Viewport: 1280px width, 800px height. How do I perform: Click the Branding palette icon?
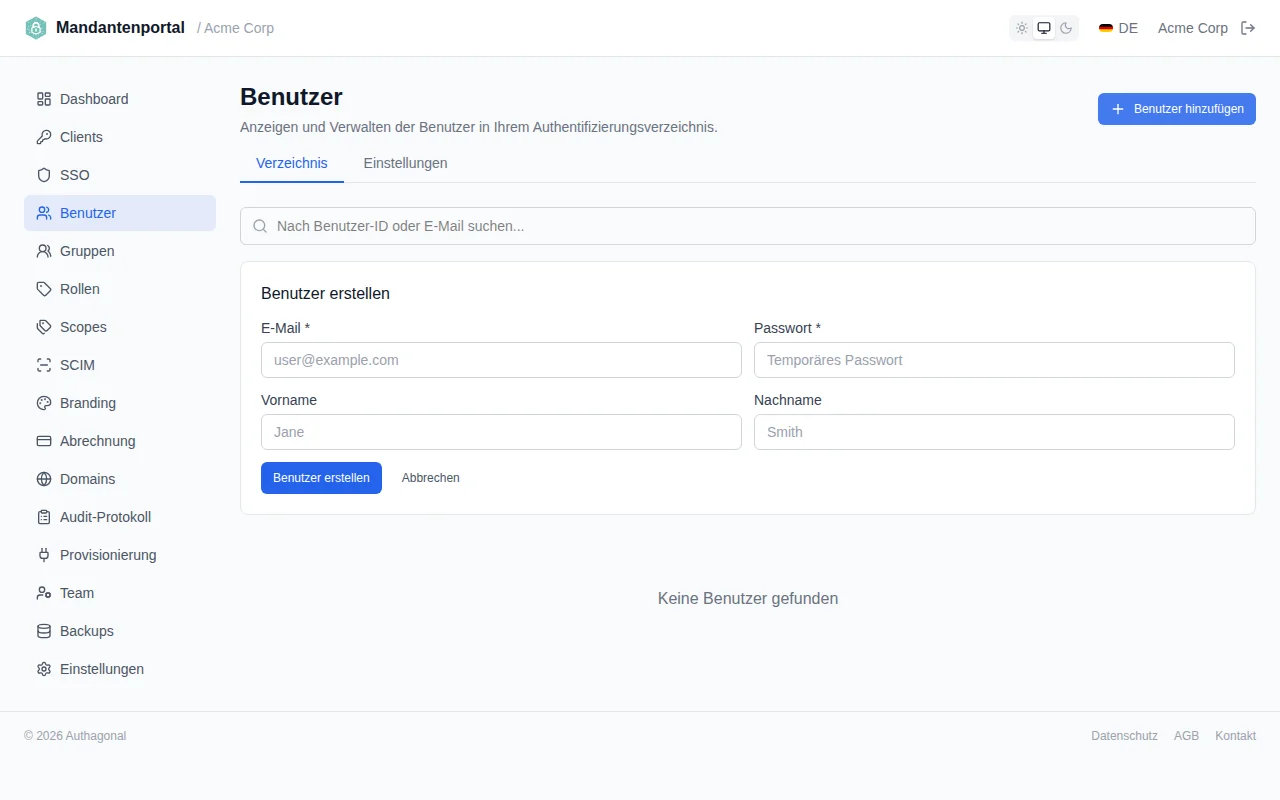pyautogui.click(x=44, y=403)
